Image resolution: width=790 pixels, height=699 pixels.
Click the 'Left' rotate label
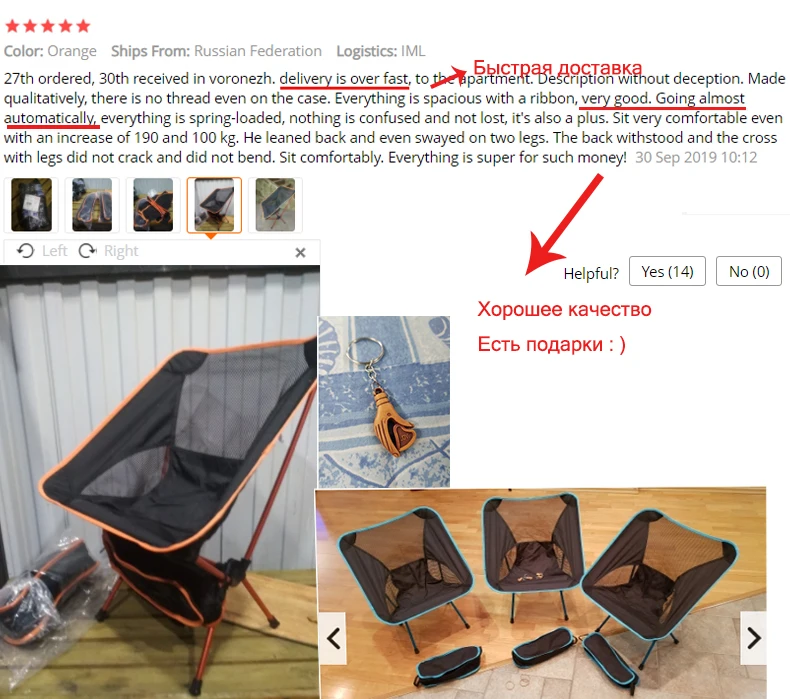point(54,250)
